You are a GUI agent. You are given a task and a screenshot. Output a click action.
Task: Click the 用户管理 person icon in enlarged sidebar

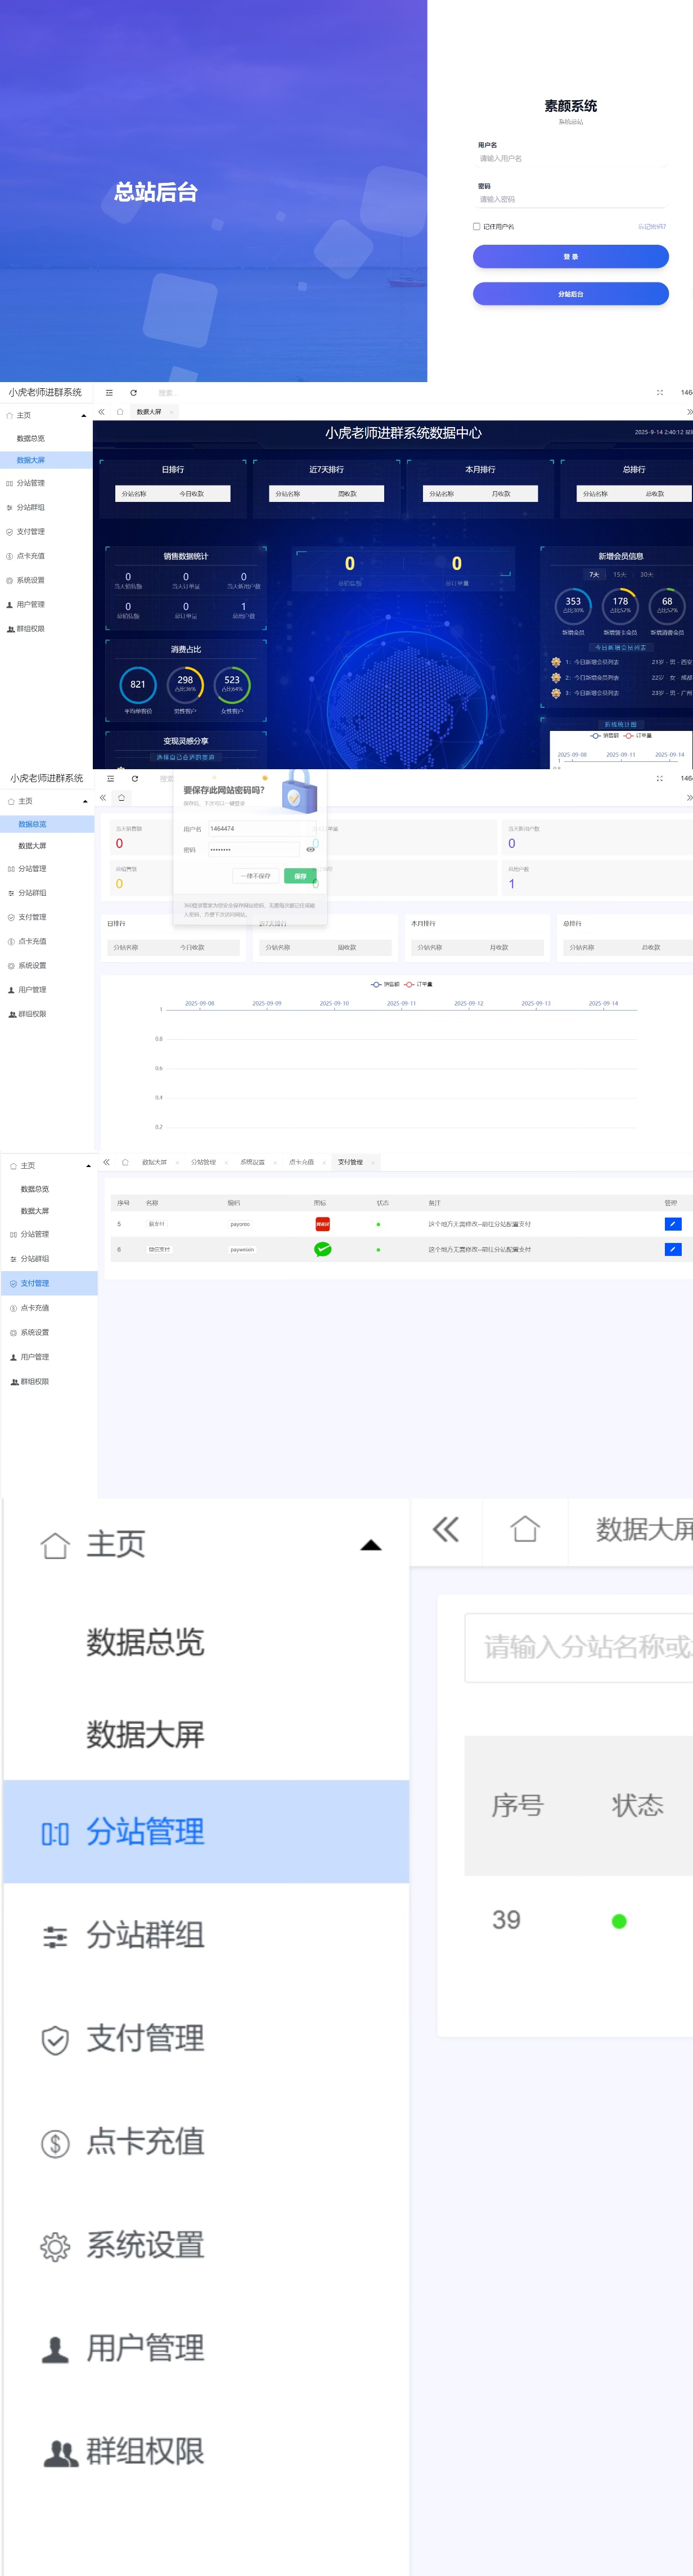pos(55,2349)
